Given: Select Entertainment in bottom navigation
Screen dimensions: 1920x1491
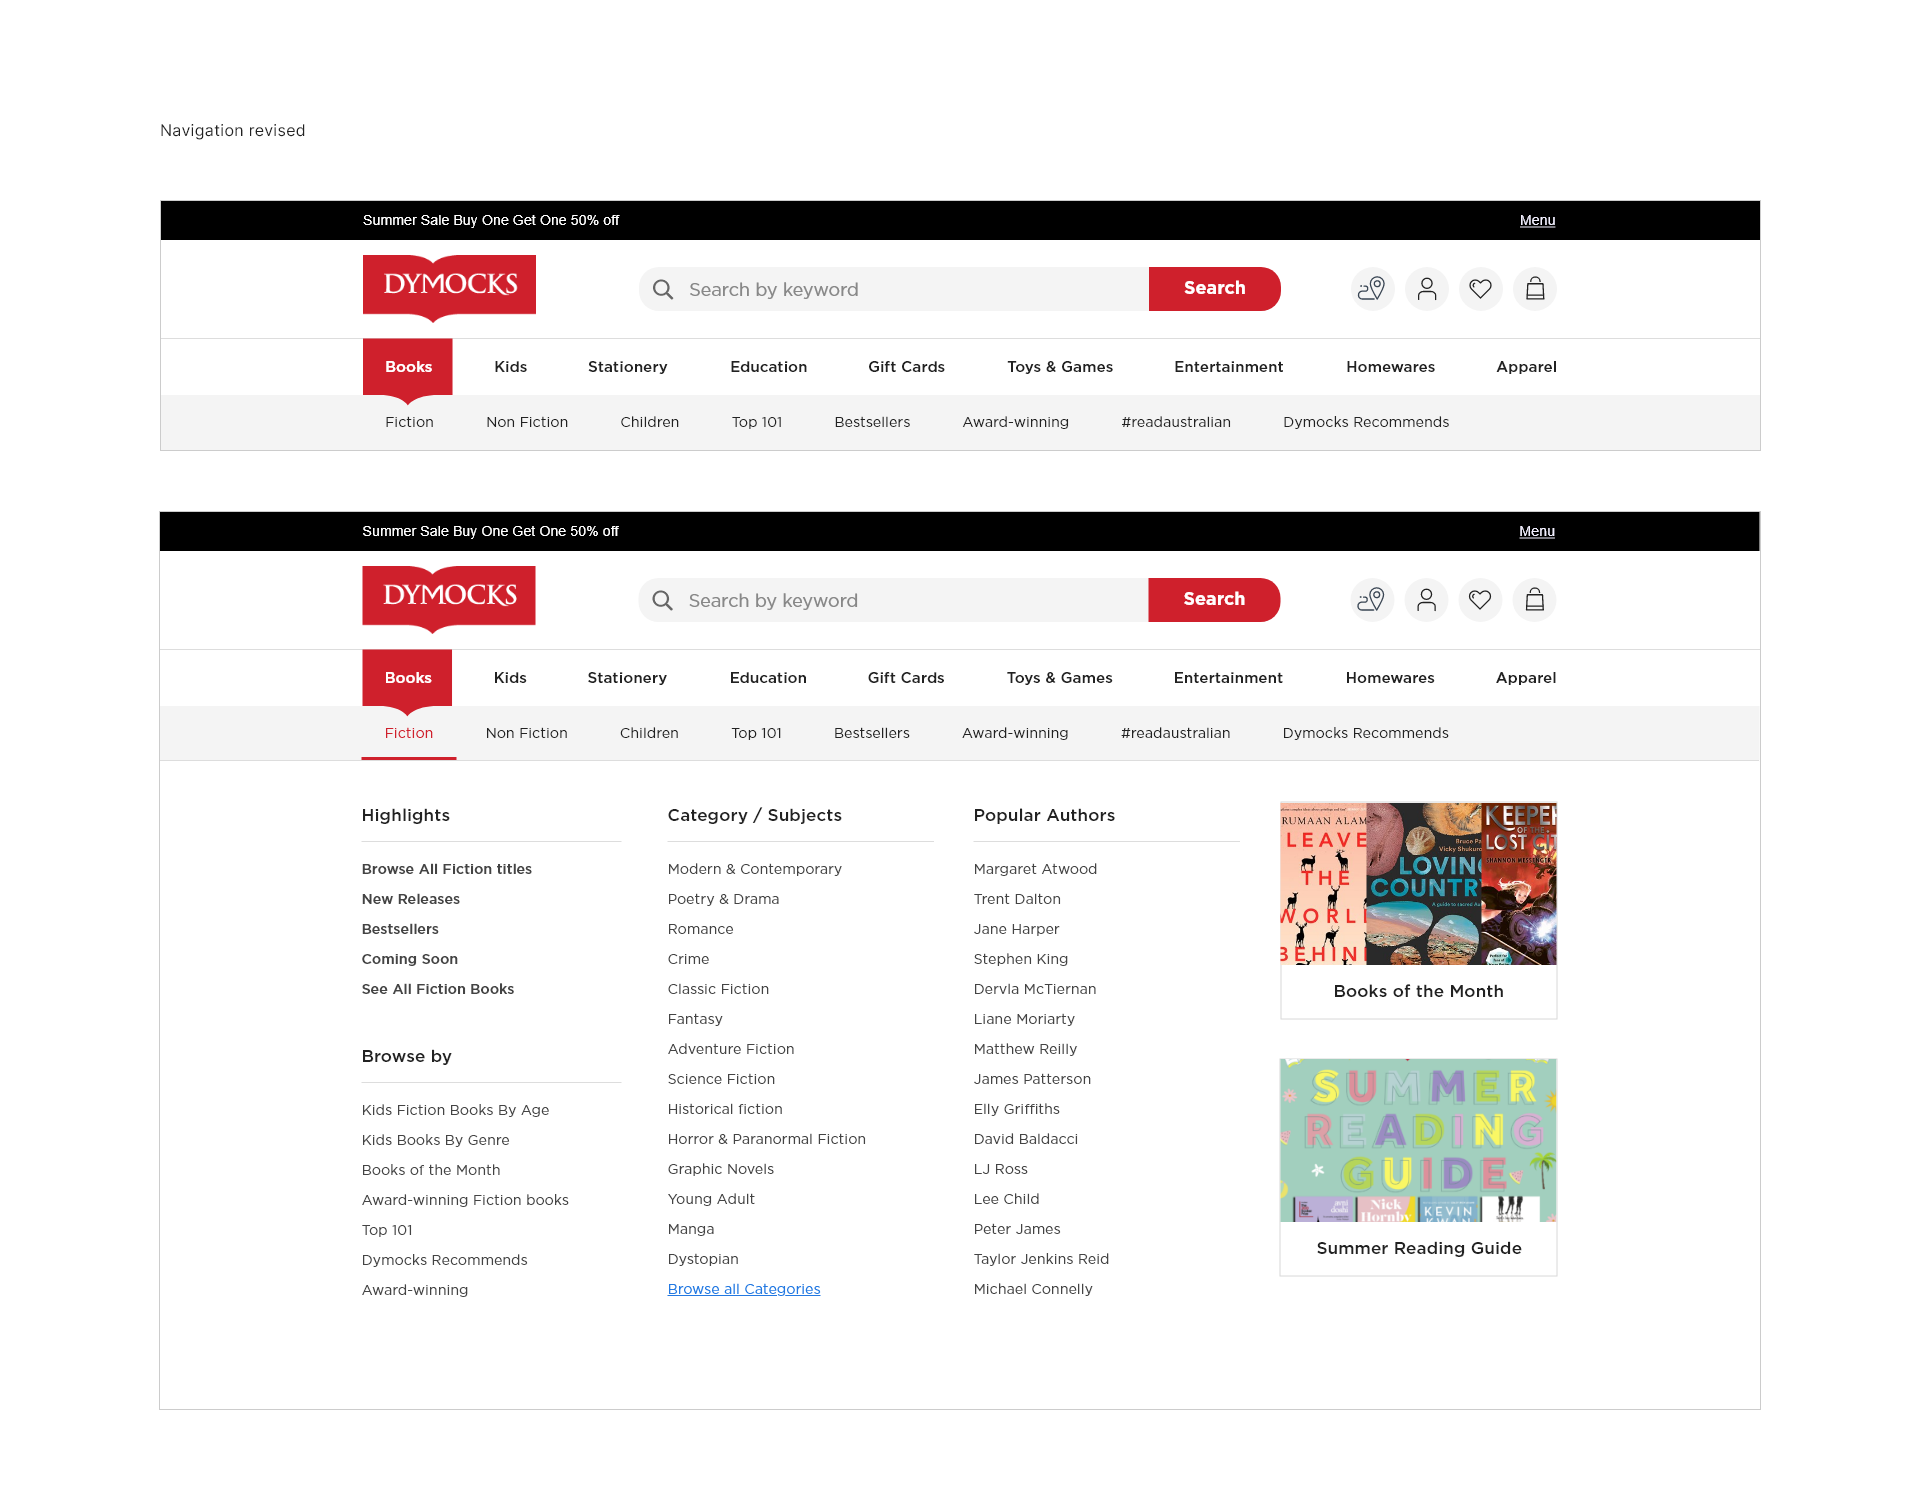Looking at the screenshot, I should pyautogui.click(x=1228, y=678).
